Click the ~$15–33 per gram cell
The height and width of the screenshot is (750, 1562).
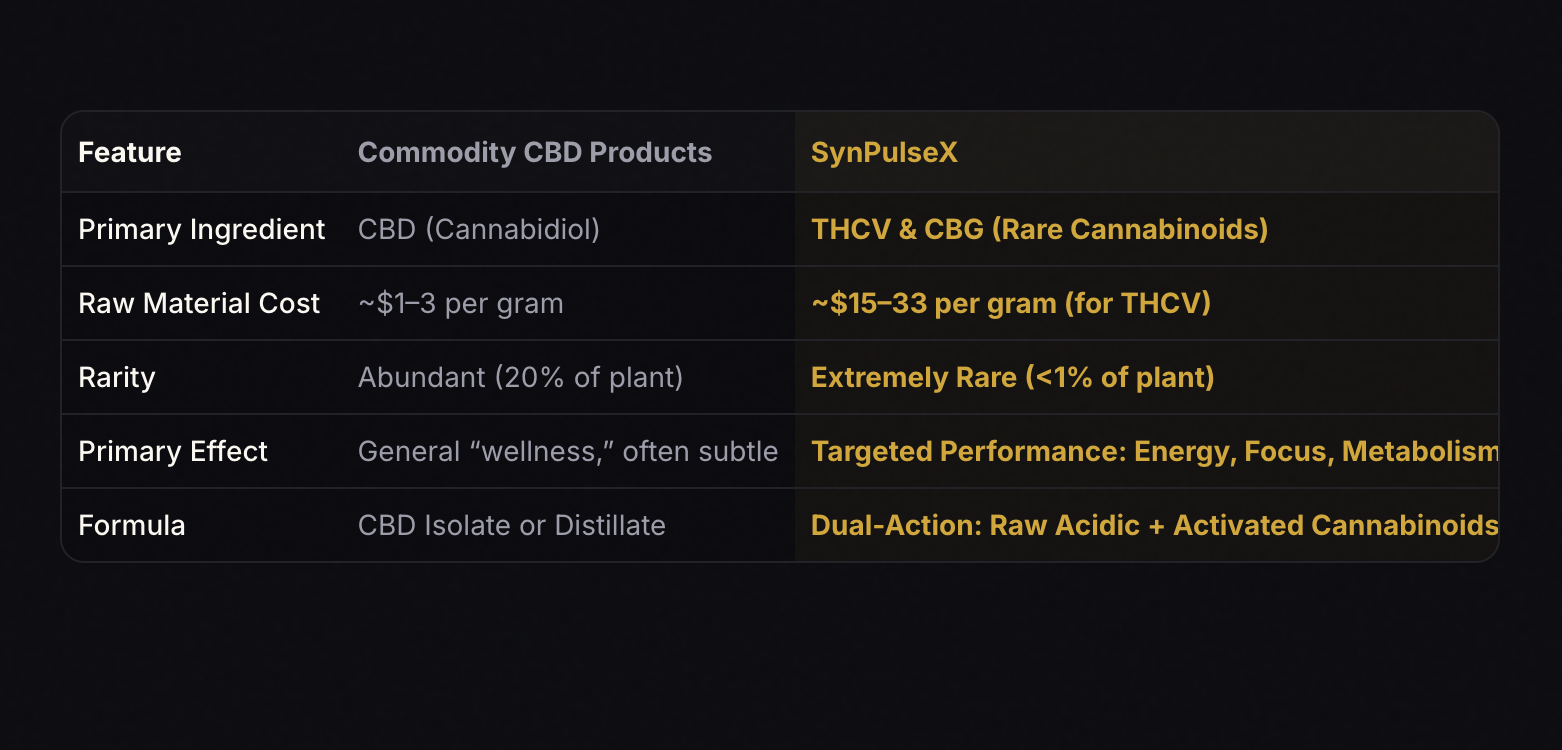pyautogui.click(x=1011, y=303)
